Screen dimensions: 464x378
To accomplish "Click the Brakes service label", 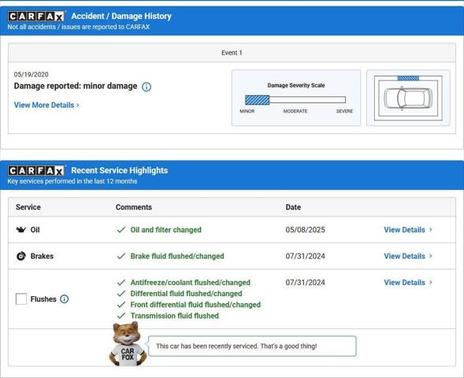I will point(42,256).
